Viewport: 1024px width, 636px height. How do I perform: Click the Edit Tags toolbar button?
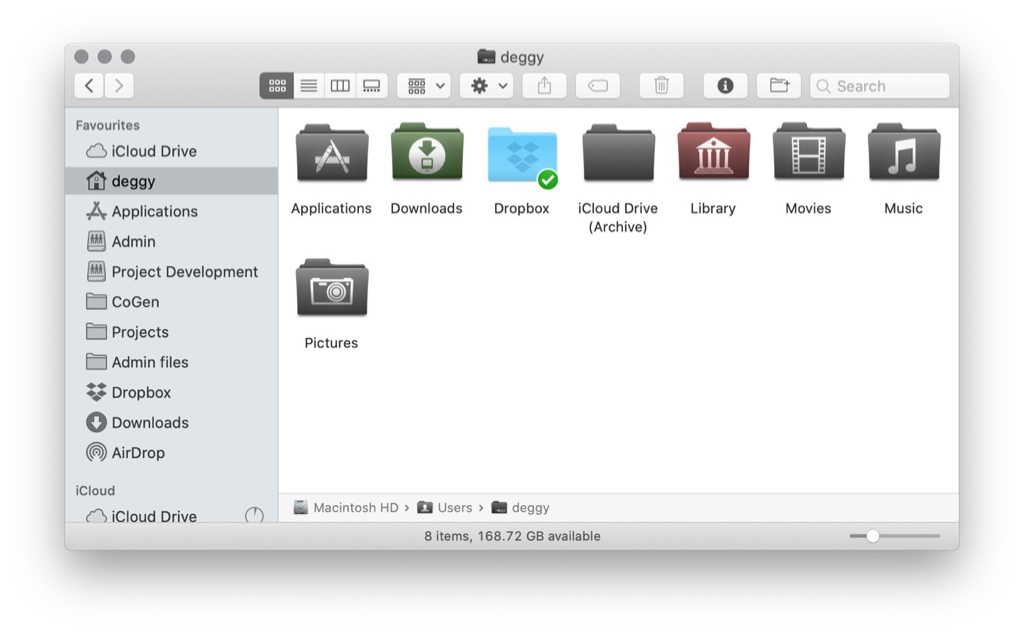598,86
